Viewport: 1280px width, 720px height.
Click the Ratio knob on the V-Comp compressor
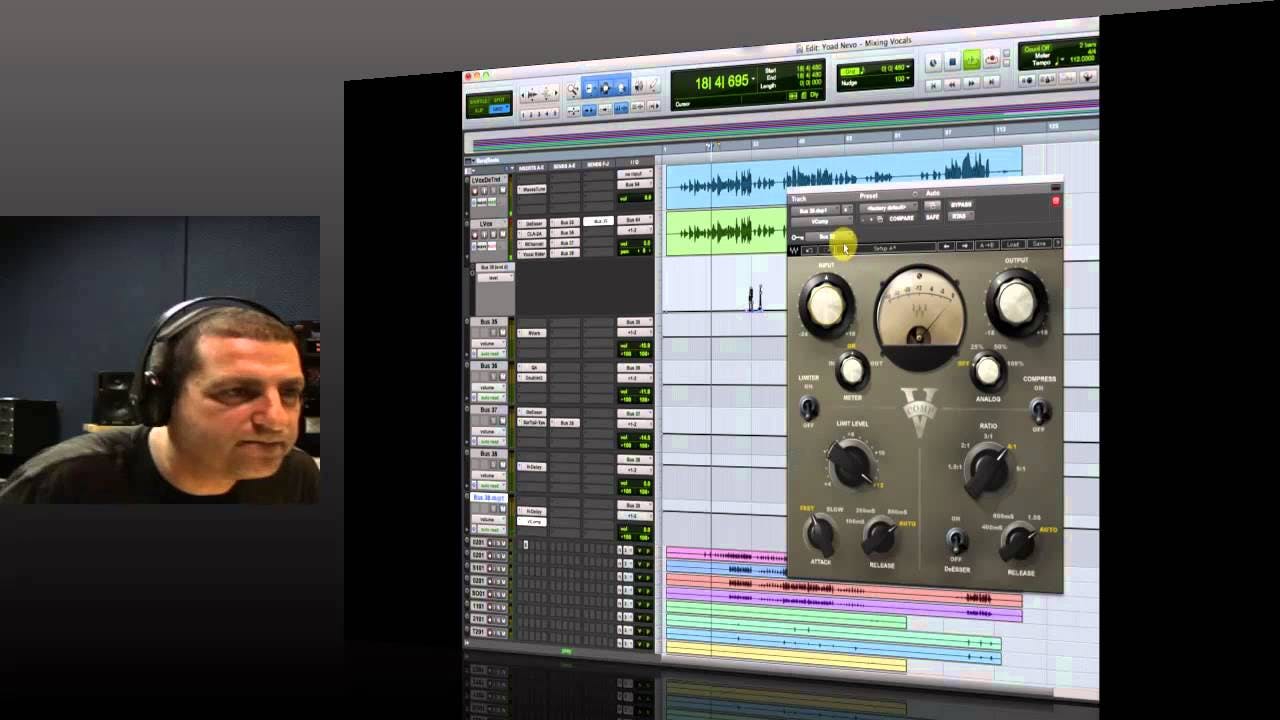988,470
